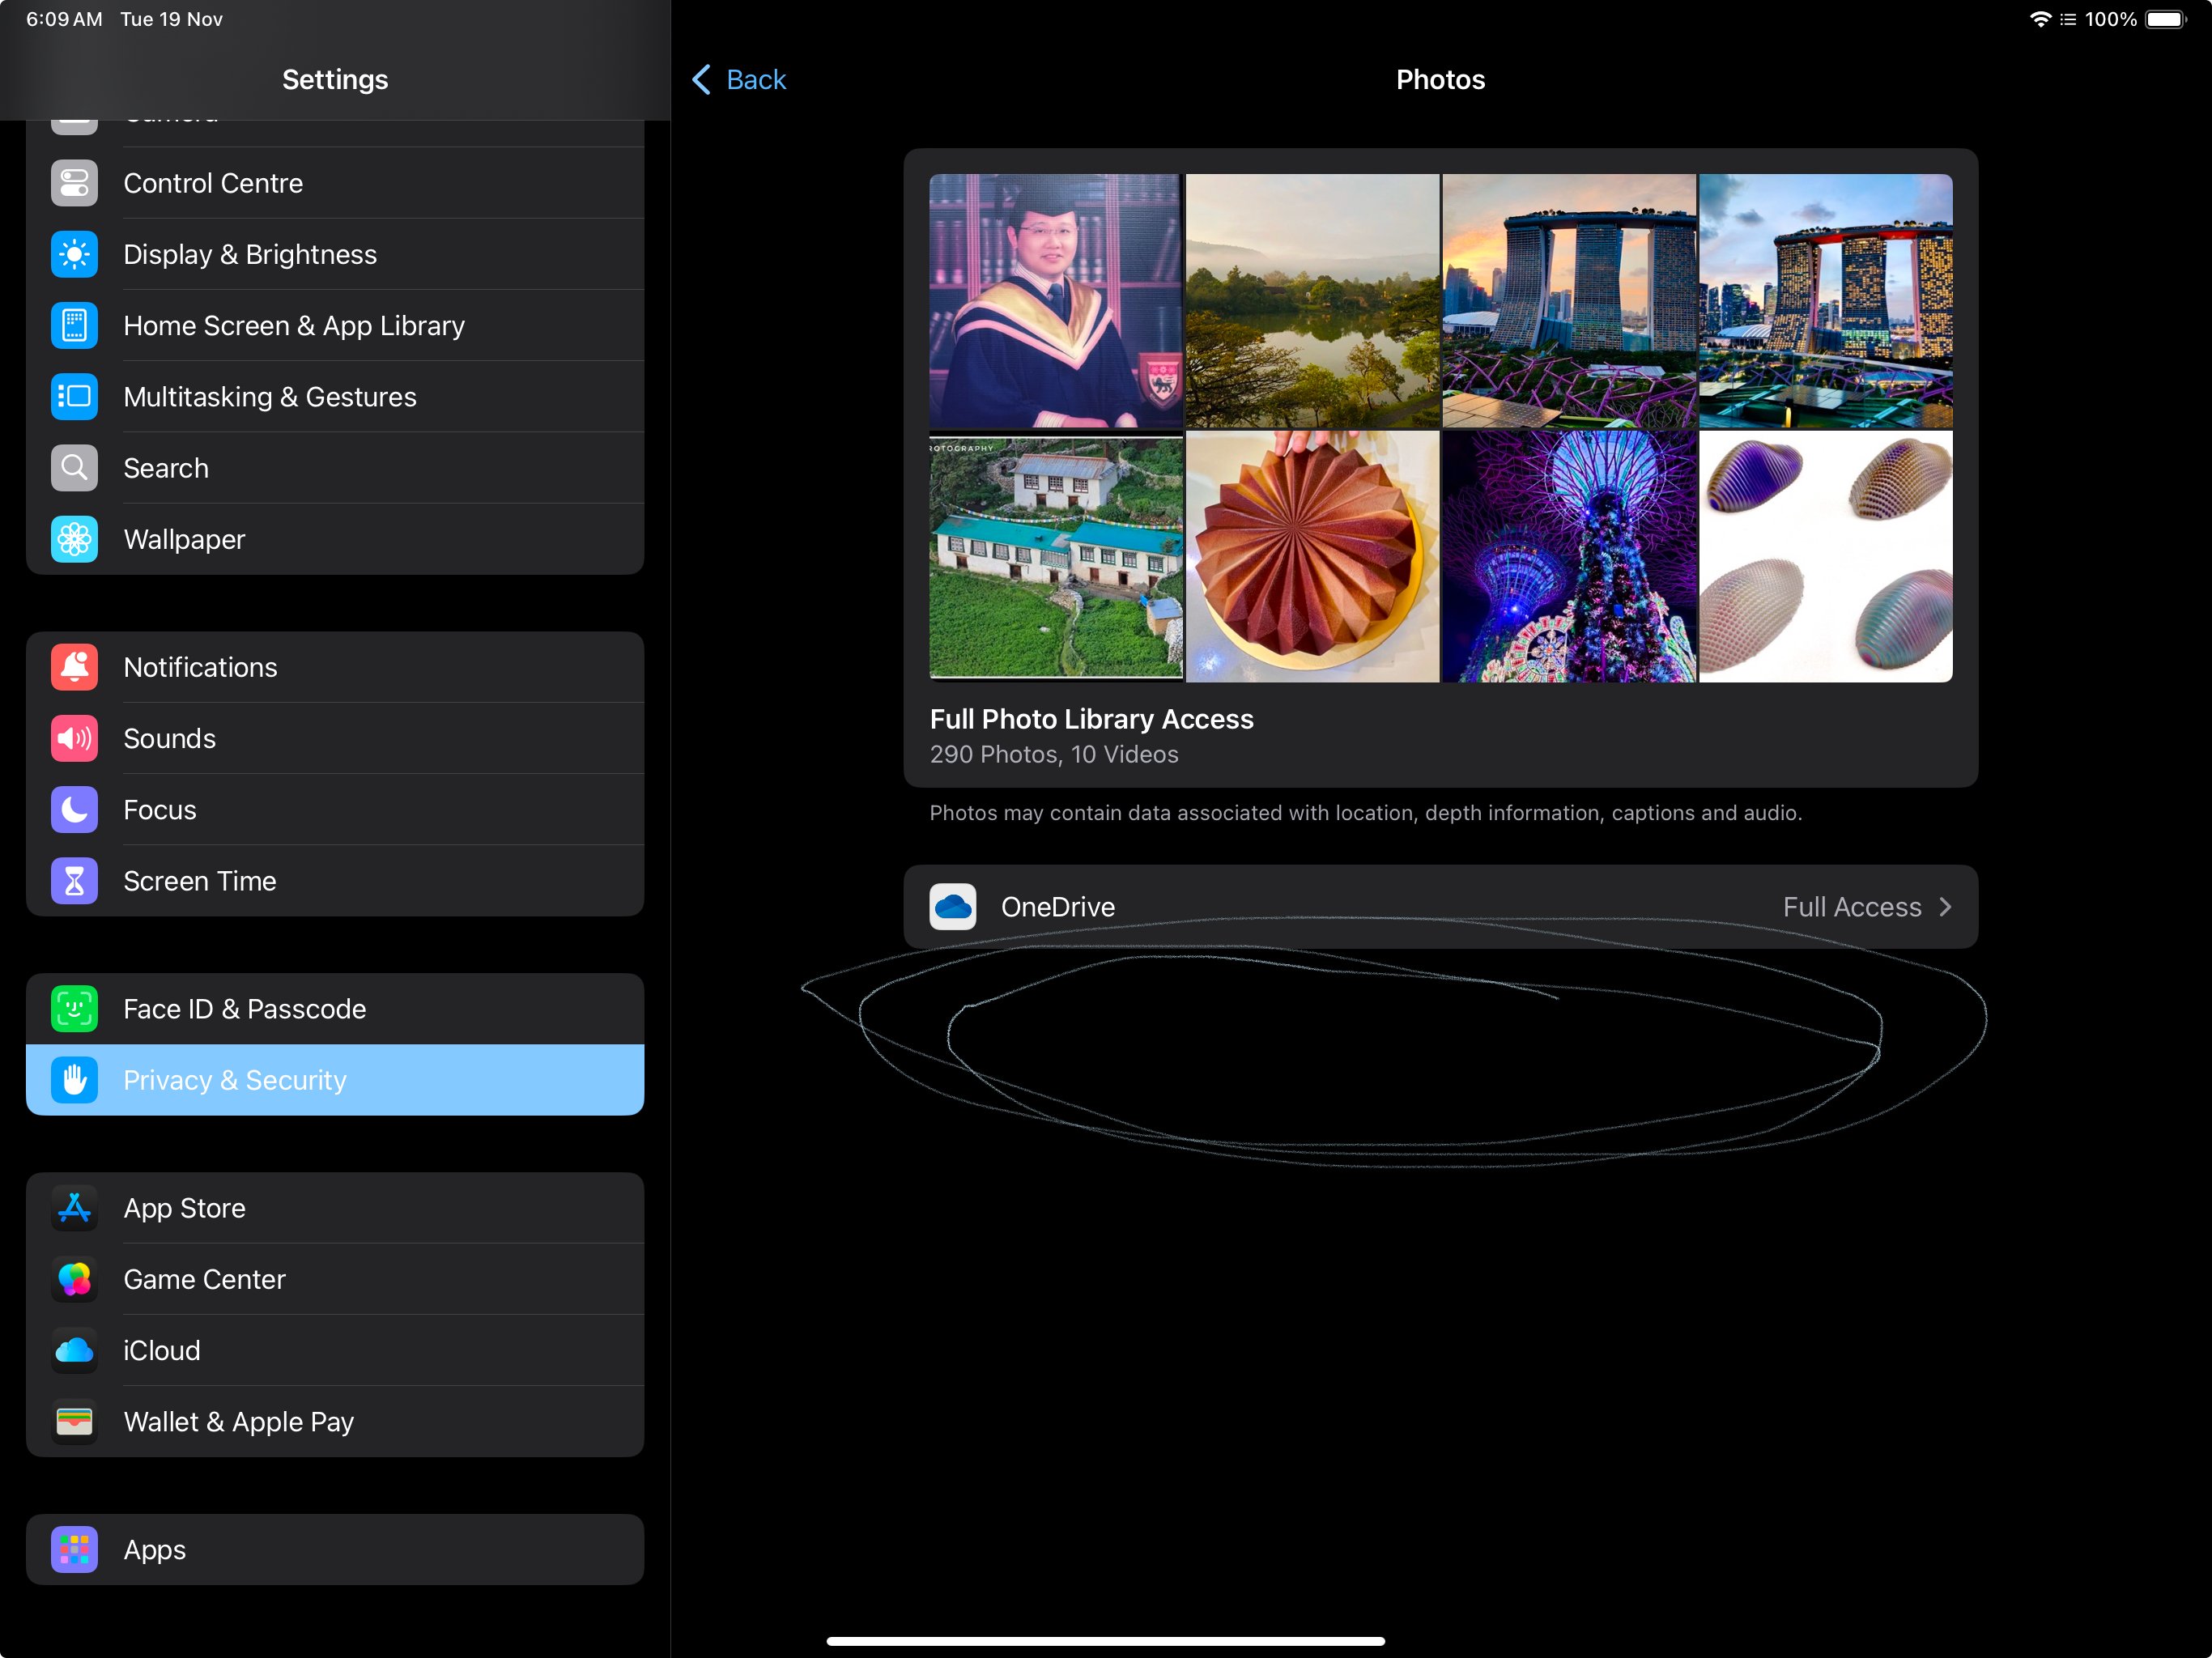Tap the misty lake landscape thumbnail
The height and width of the screenshot is (1658, 2212).
[x=1312, y=301]
